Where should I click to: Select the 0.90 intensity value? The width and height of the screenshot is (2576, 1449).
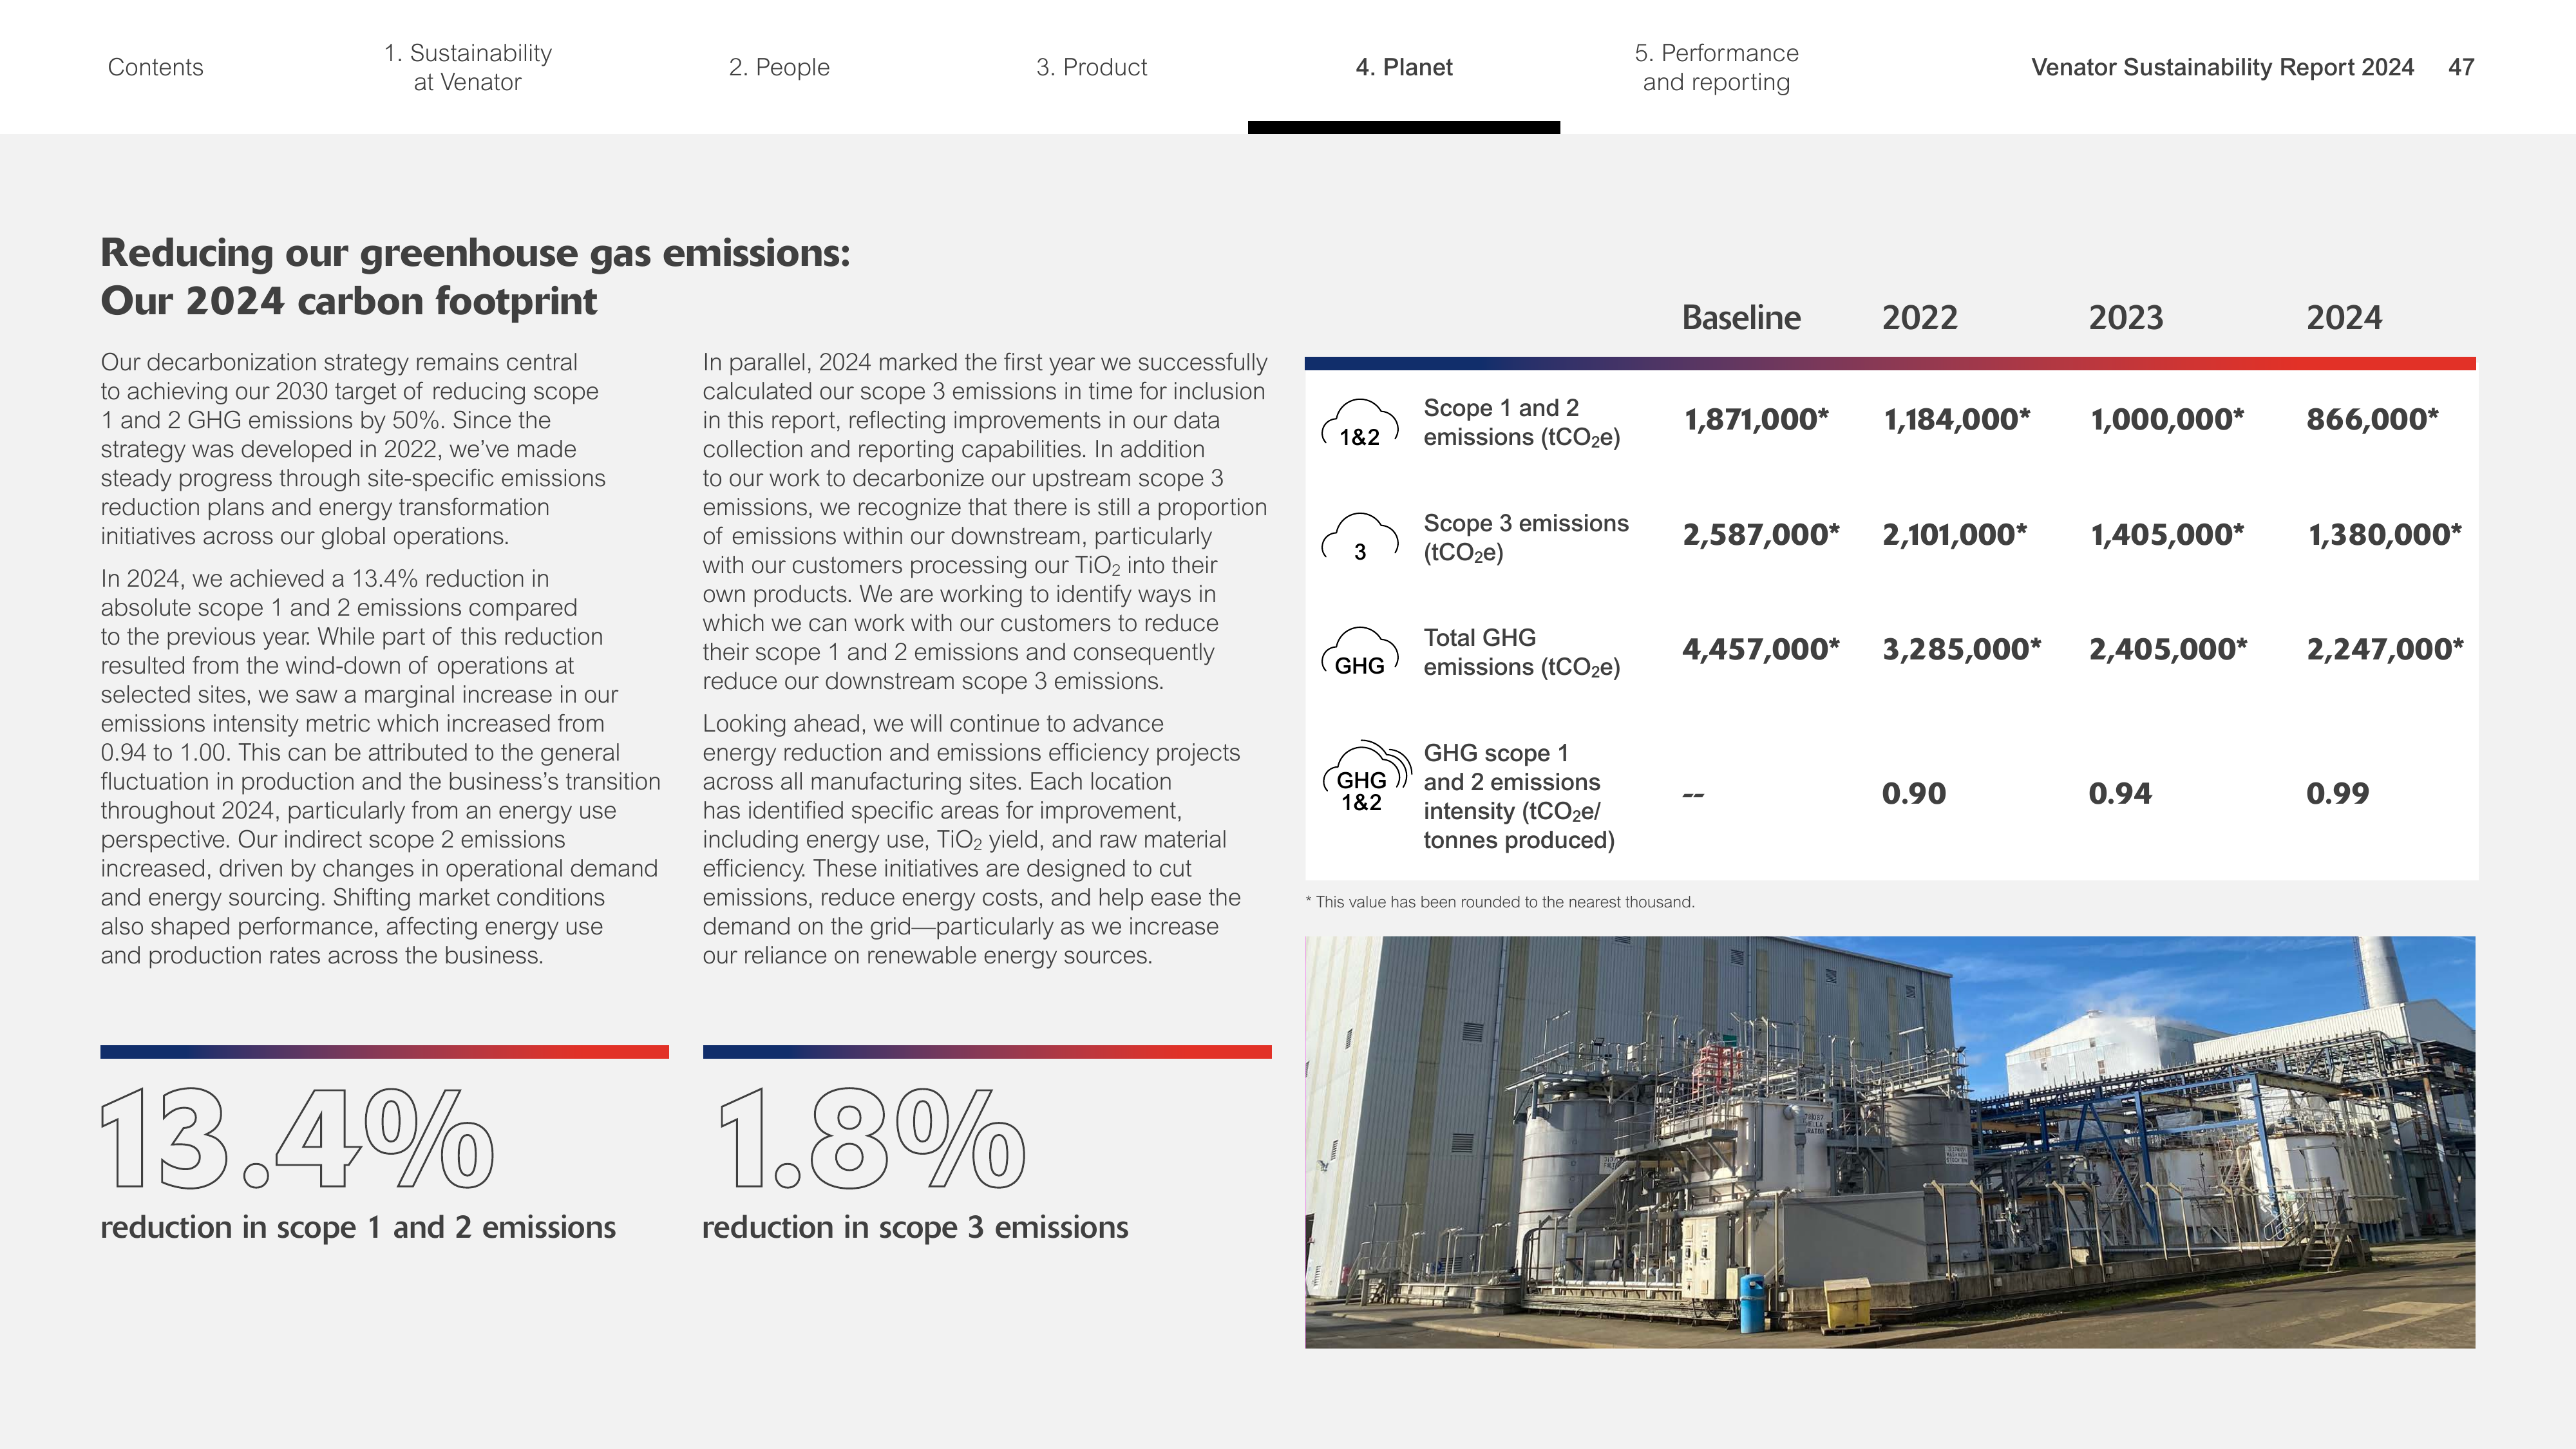(1914, 793)
